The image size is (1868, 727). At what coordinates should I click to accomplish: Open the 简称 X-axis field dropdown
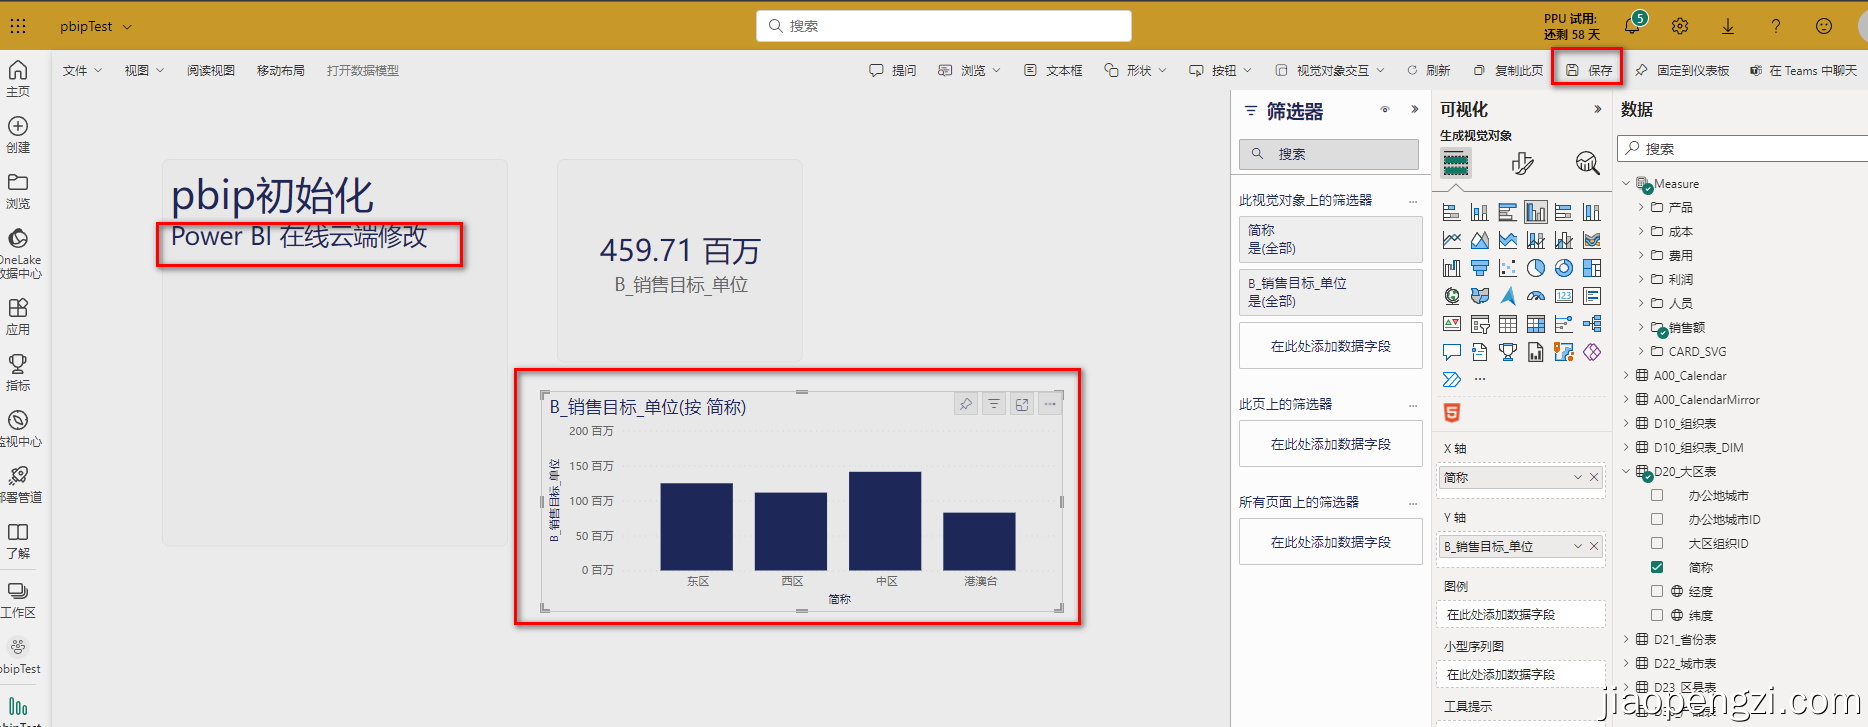click(x=1578, y=477)
